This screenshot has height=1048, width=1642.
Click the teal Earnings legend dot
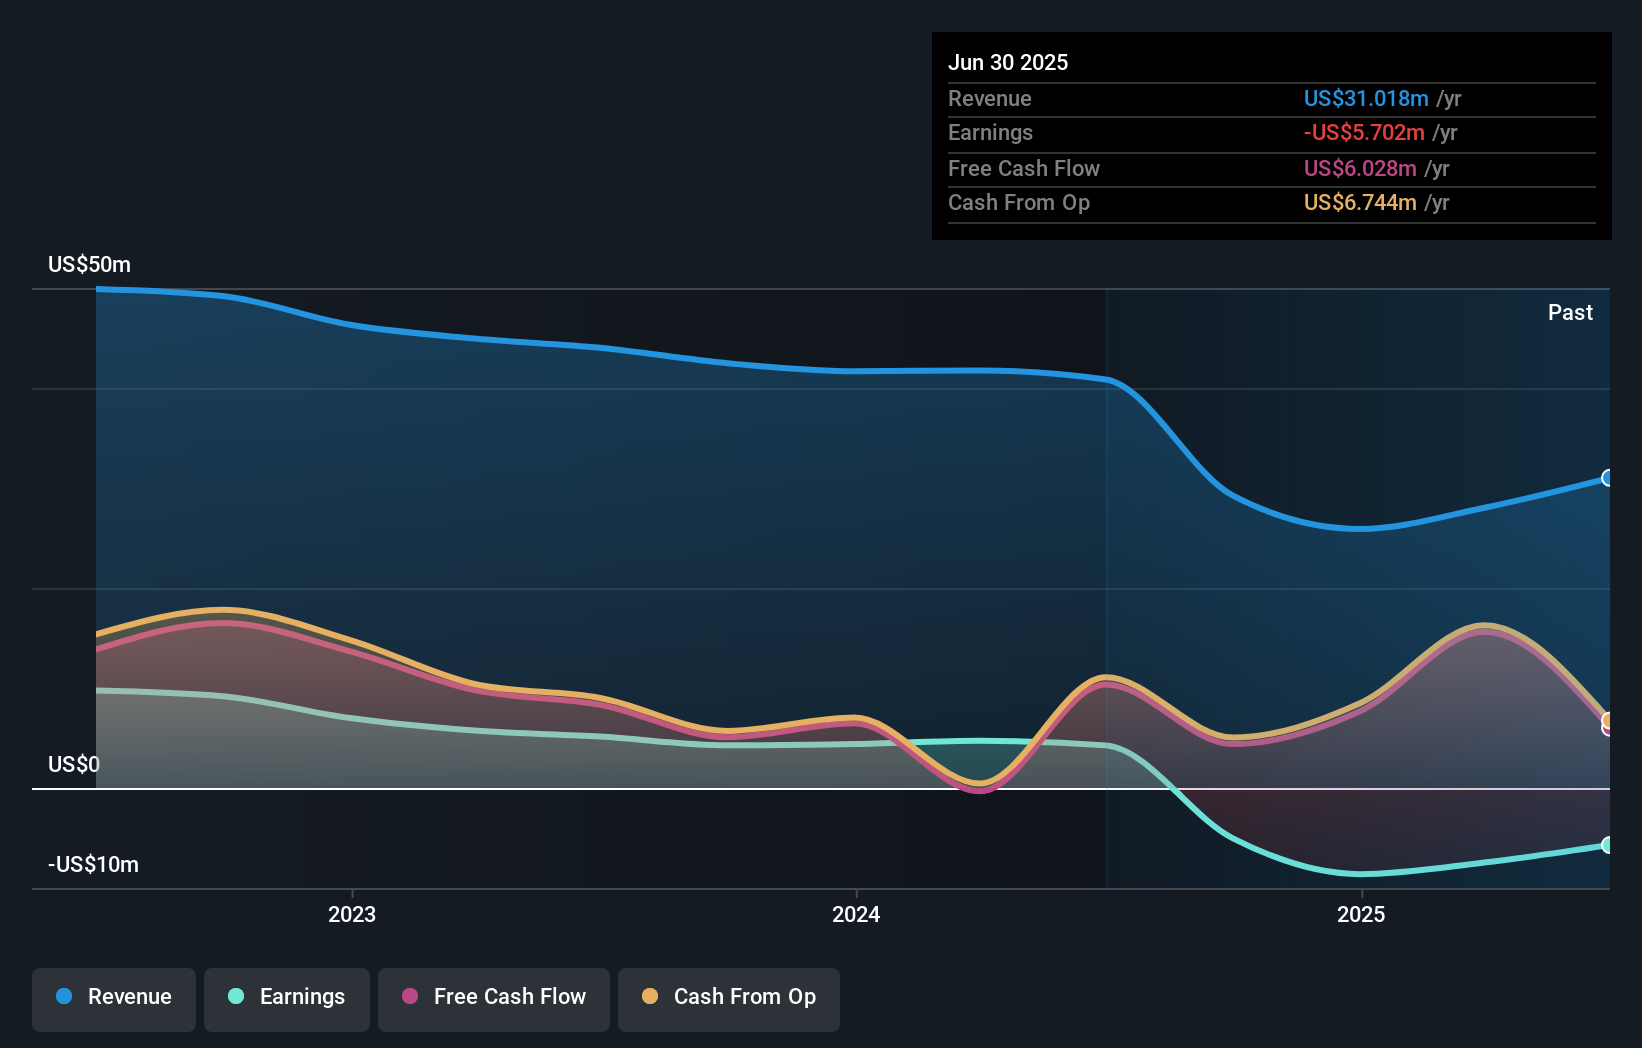pyautogui.click(x=236, y=996)
